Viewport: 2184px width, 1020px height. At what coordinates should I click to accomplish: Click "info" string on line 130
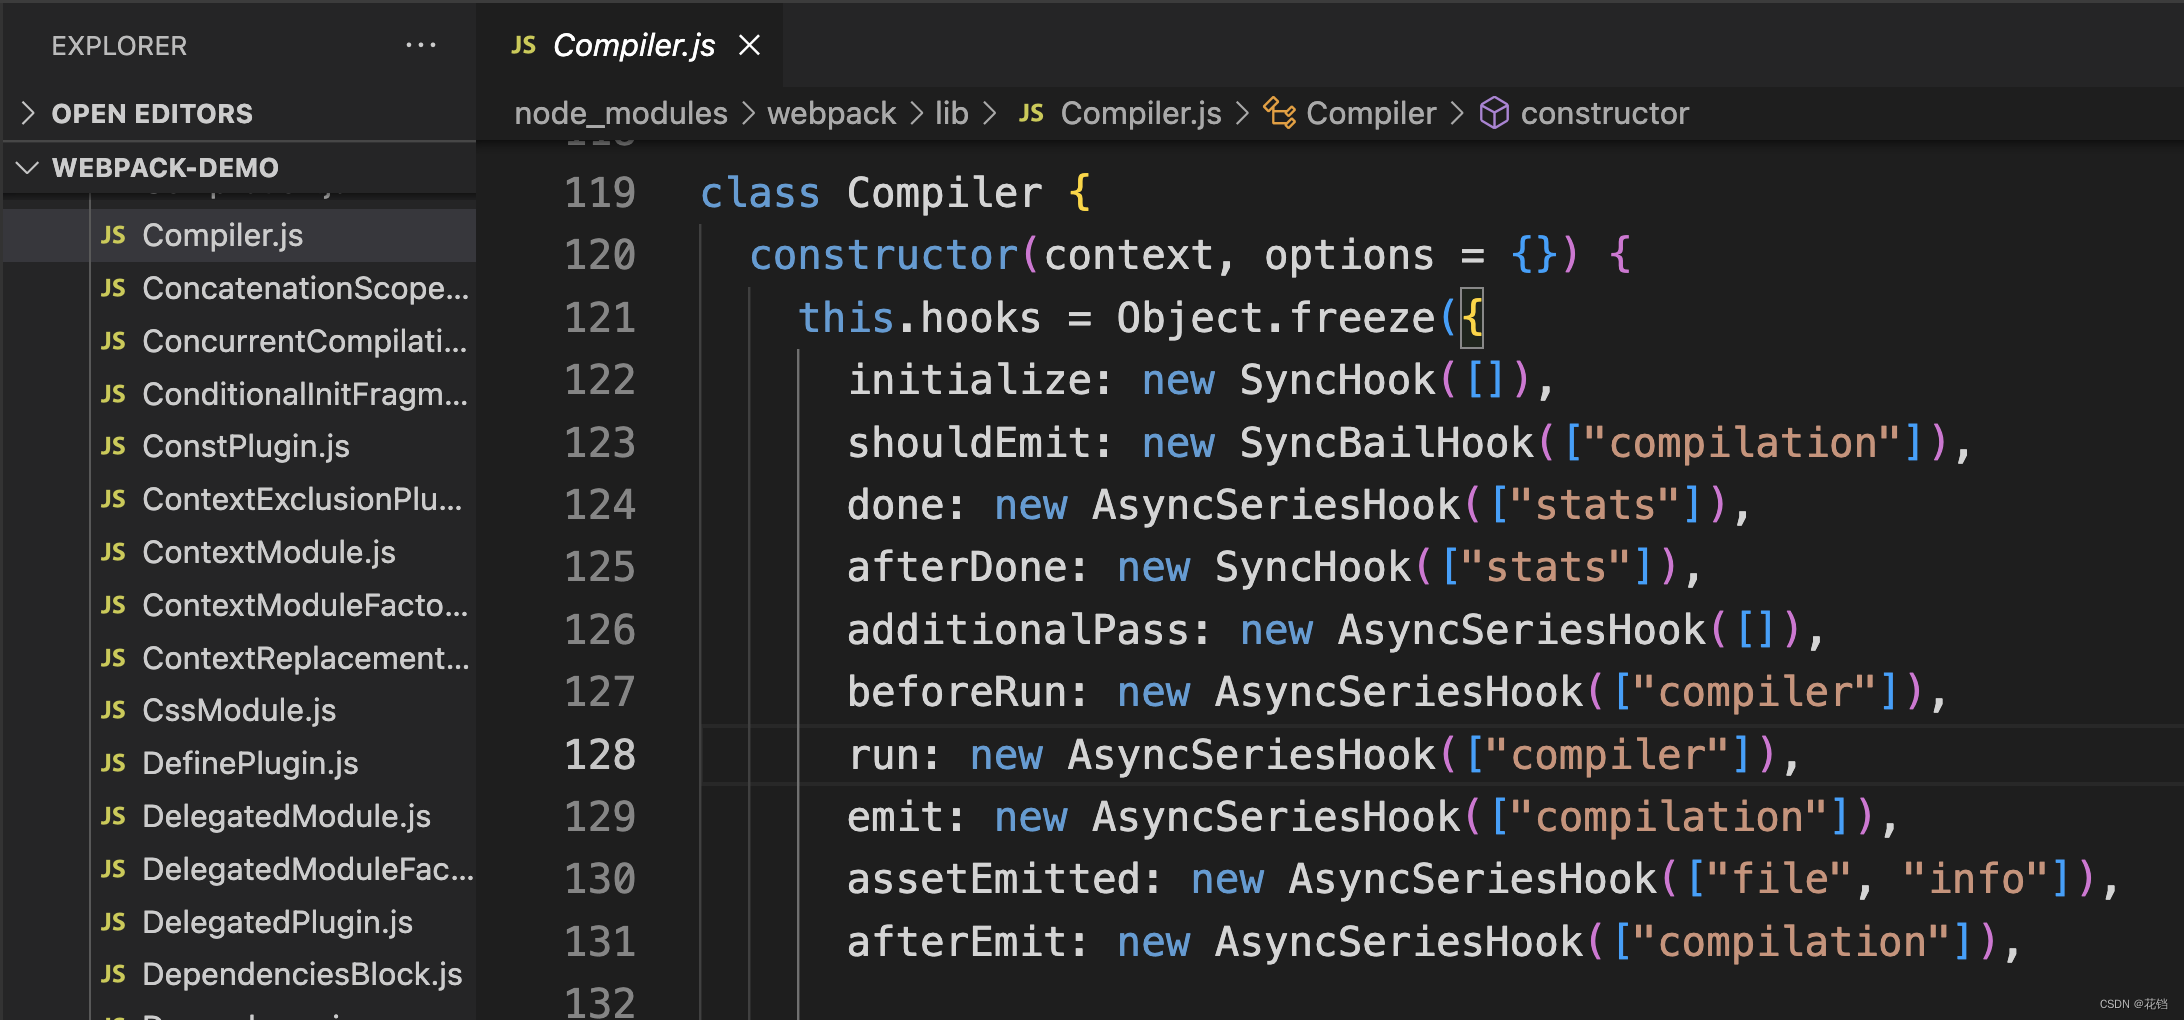click(1974, 879)
